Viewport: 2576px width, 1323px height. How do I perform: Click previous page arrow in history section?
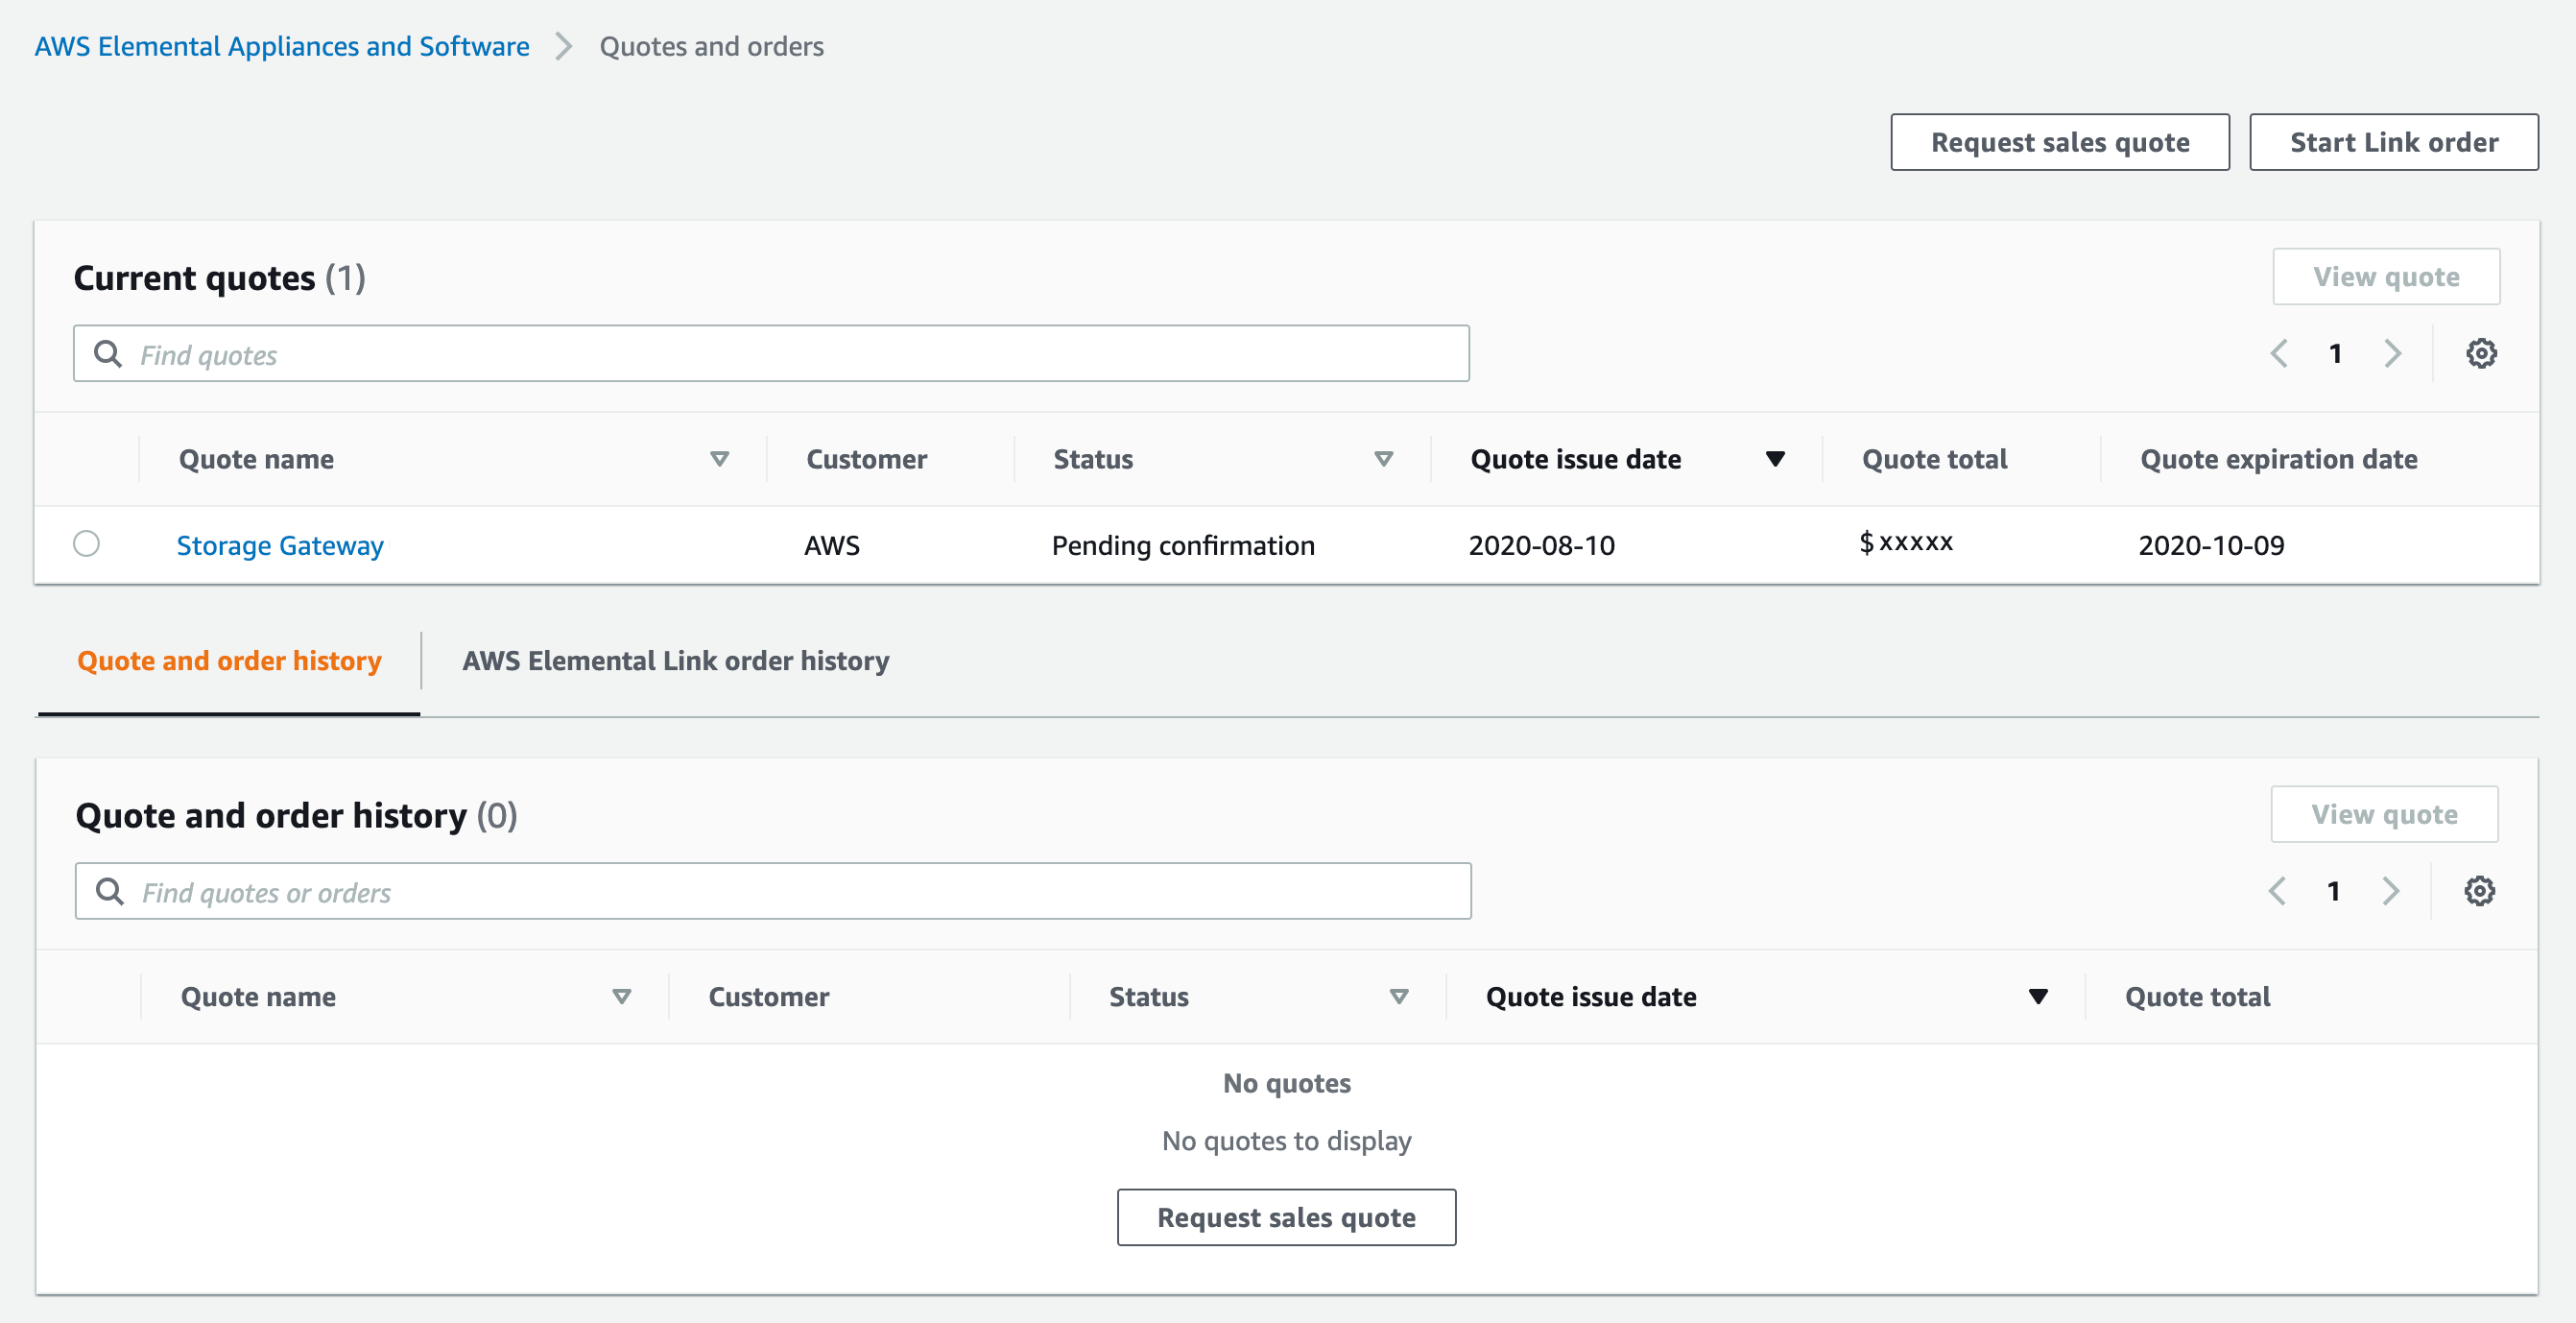tap(2278, 890)
